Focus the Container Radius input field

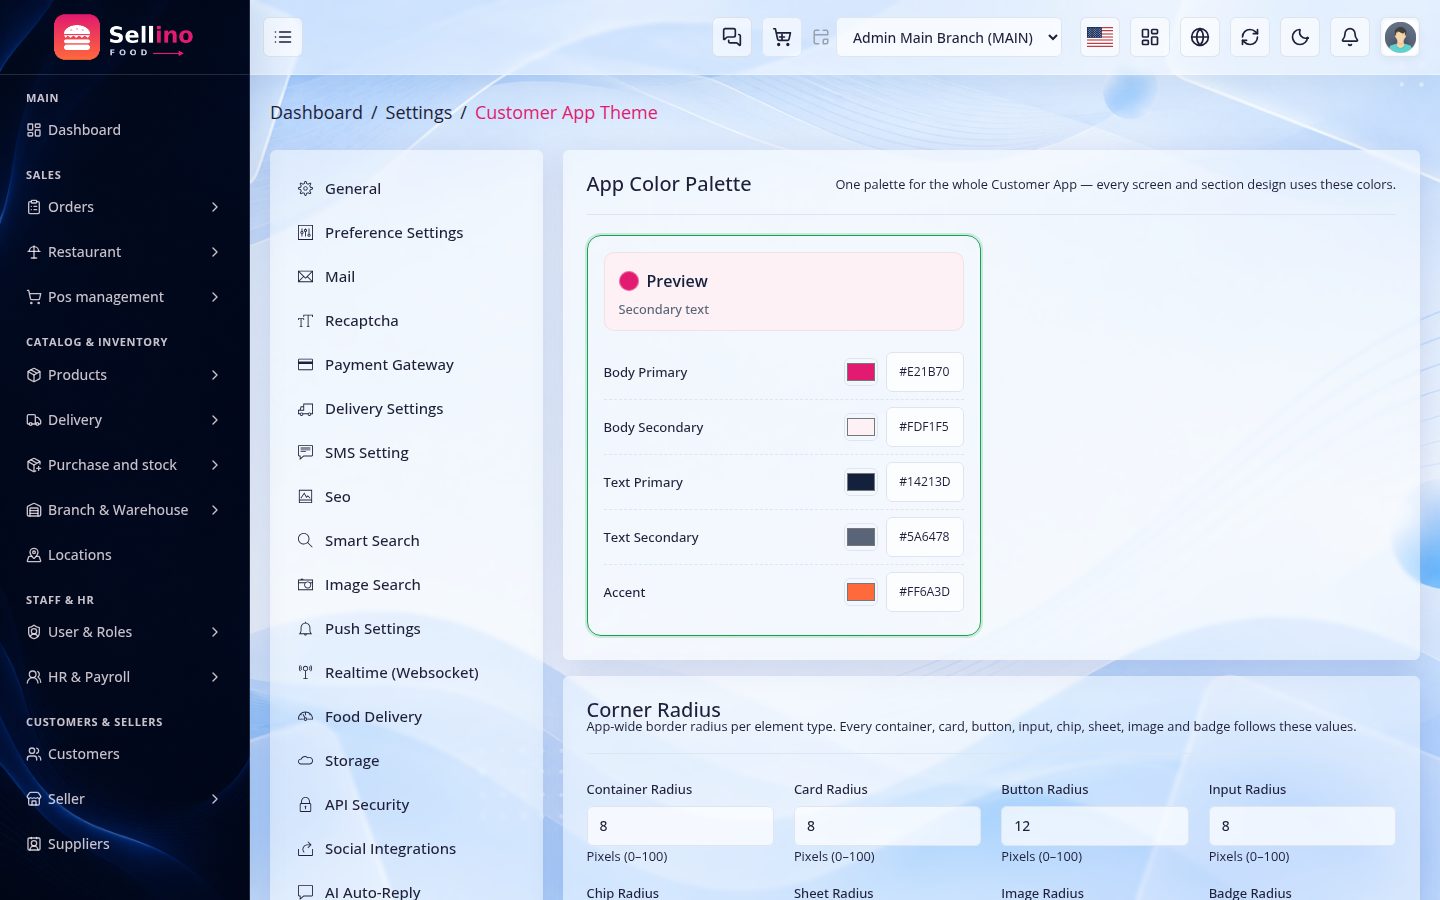point(680,826)
